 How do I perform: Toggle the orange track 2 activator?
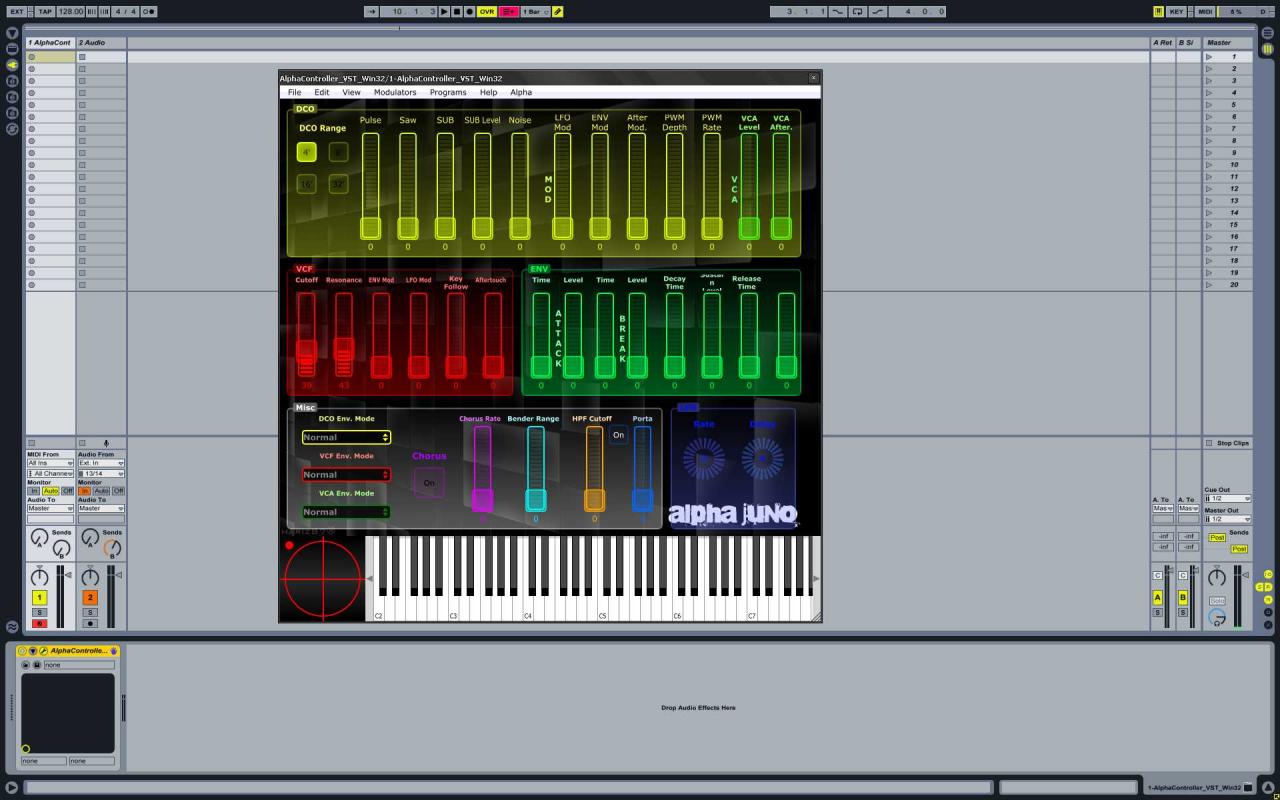tap(90, 597)
